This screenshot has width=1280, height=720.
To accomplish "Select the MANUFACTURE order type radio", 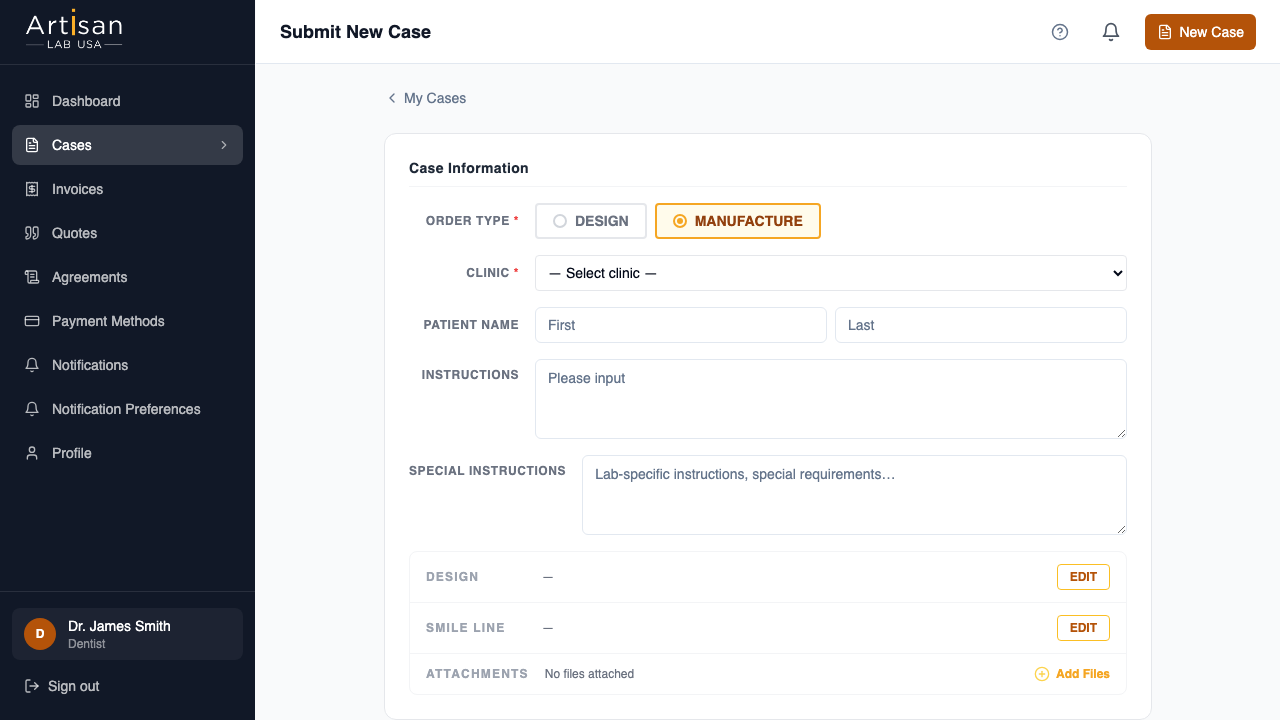I will click(738, 221).
